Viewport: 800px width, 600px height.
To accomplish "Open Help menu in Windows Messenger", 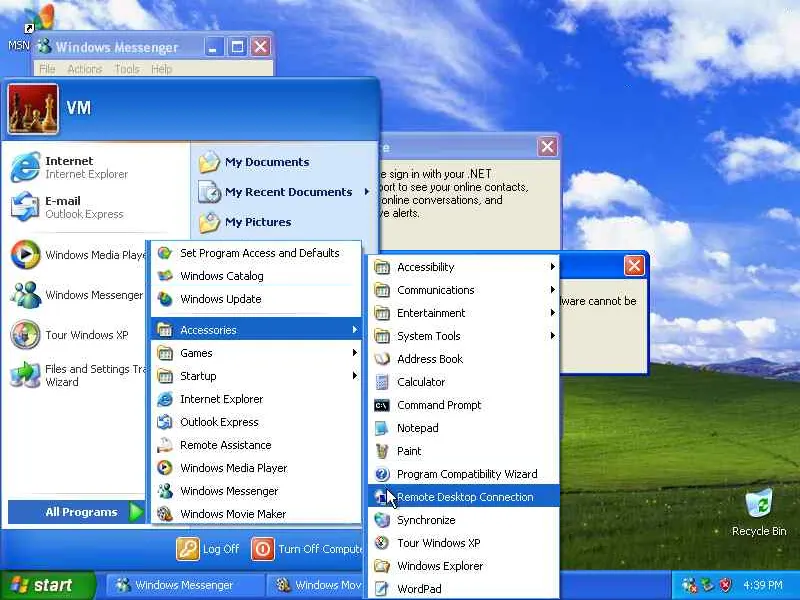I will tap(161, 69).
